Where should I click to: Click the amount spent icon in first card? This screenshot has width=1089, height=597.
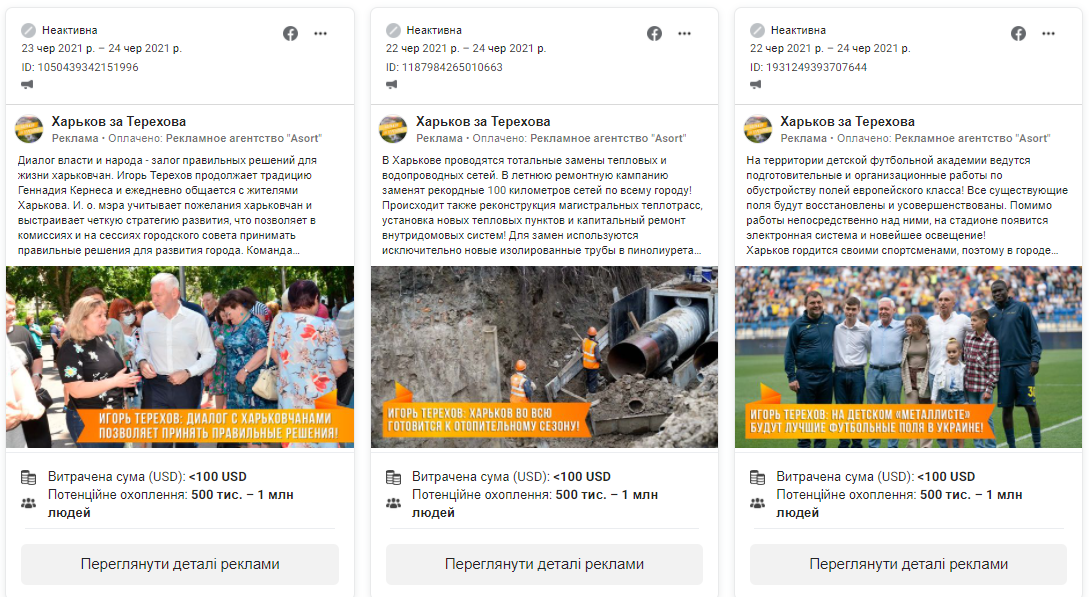pyautogui.click(x=29, y=477)
